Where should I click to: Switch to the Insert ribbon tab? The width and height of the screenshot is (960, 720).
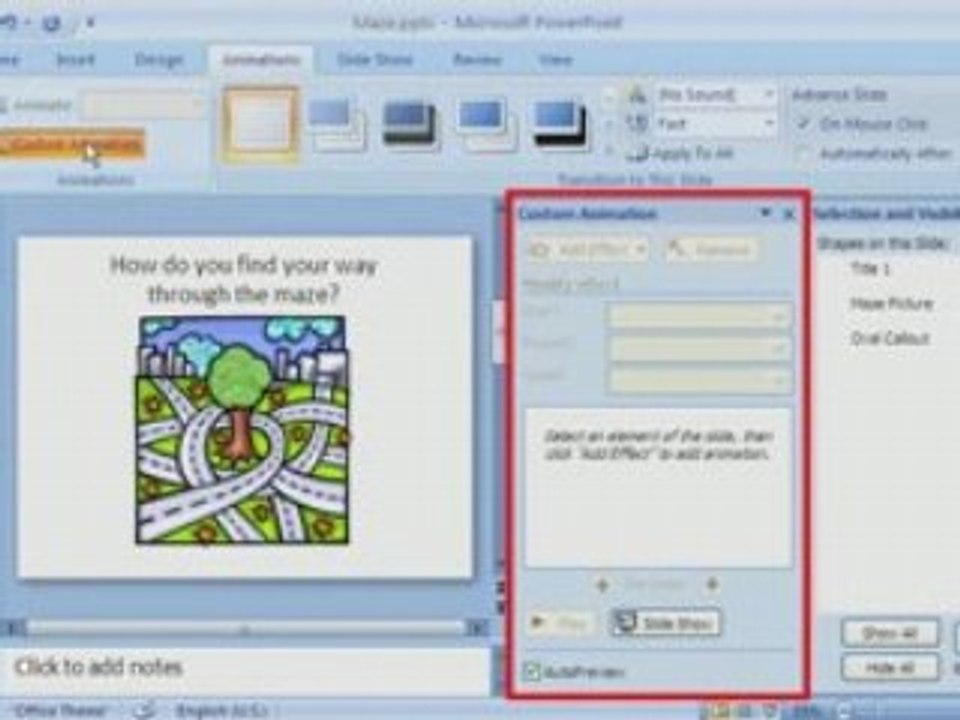75,60
